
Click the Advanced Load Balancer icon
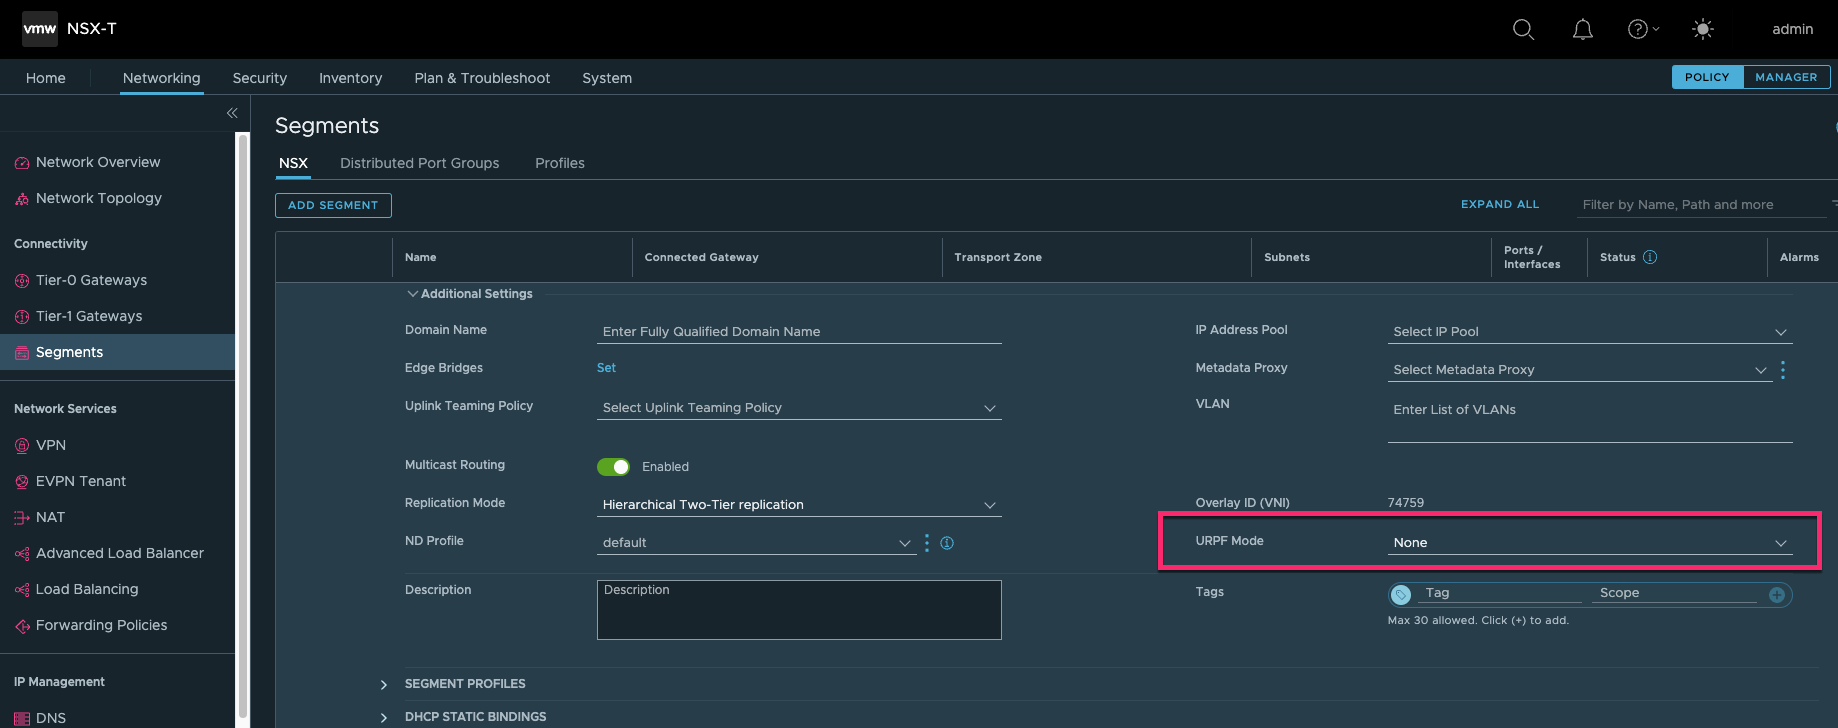click(22, 554)
